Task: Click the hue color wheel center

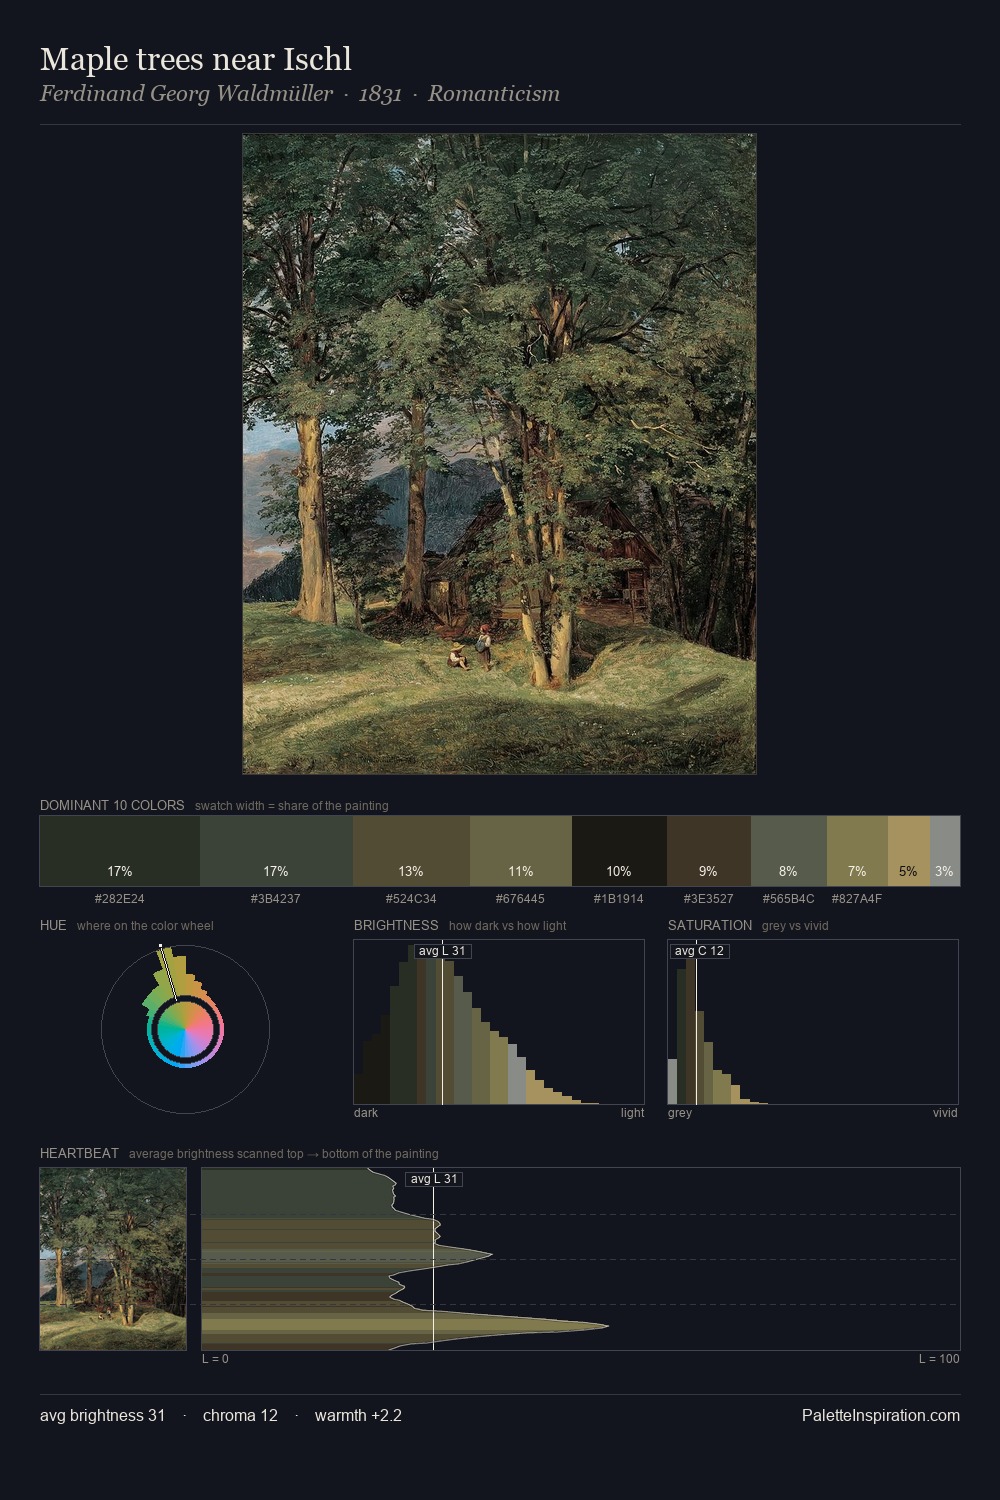Action: [185, 1030]
